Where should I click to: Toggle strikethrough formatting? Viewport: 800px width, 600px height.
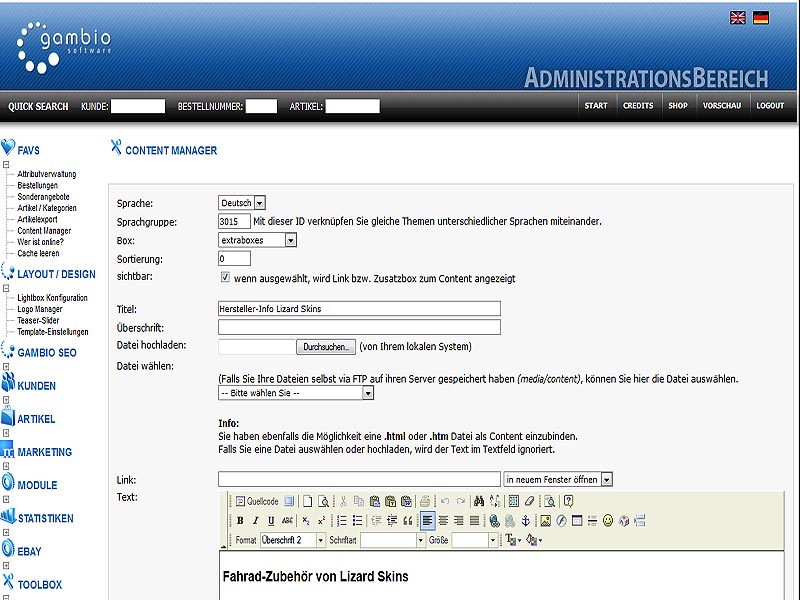(287, 520)
